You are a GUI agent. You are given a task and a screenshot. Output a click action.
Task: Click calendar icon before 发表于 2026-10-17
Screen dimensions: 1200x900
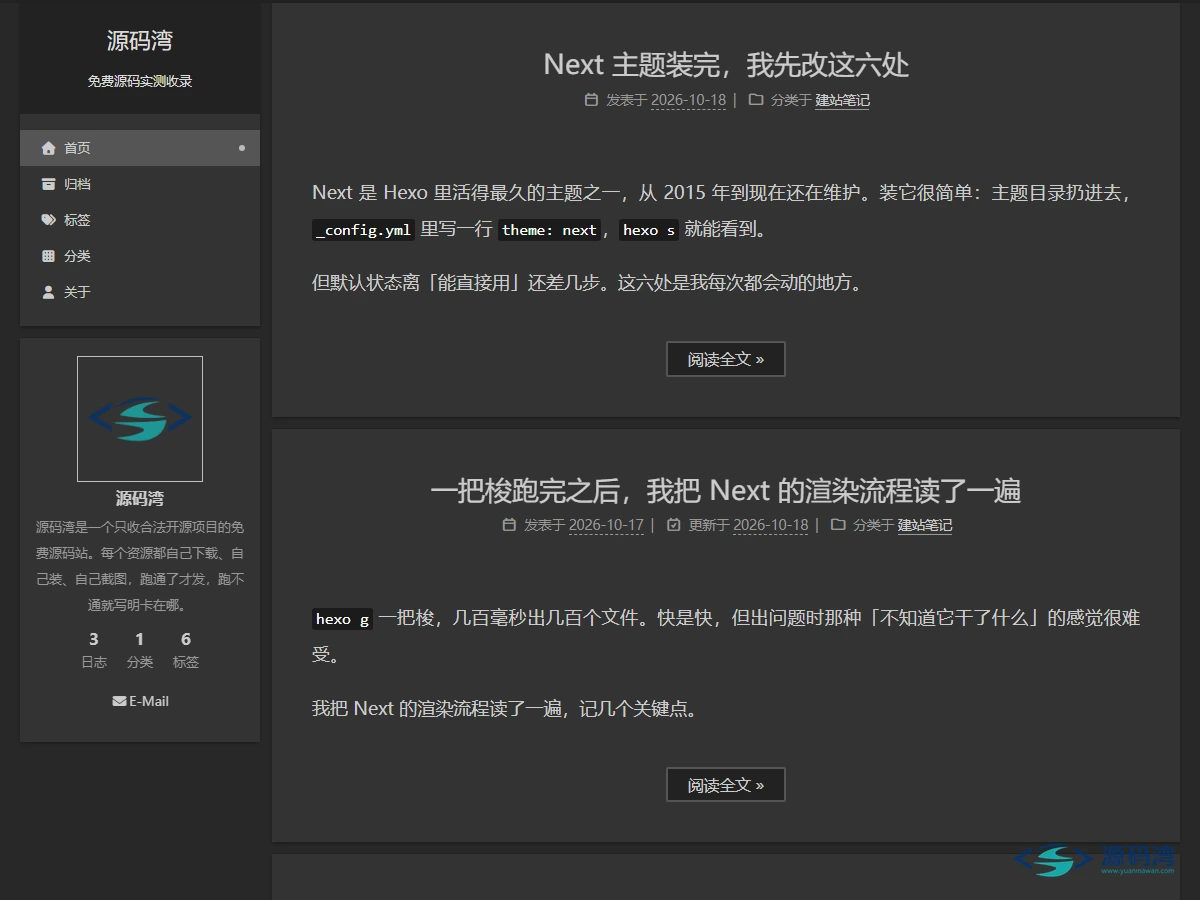click(x=509, y=525)
